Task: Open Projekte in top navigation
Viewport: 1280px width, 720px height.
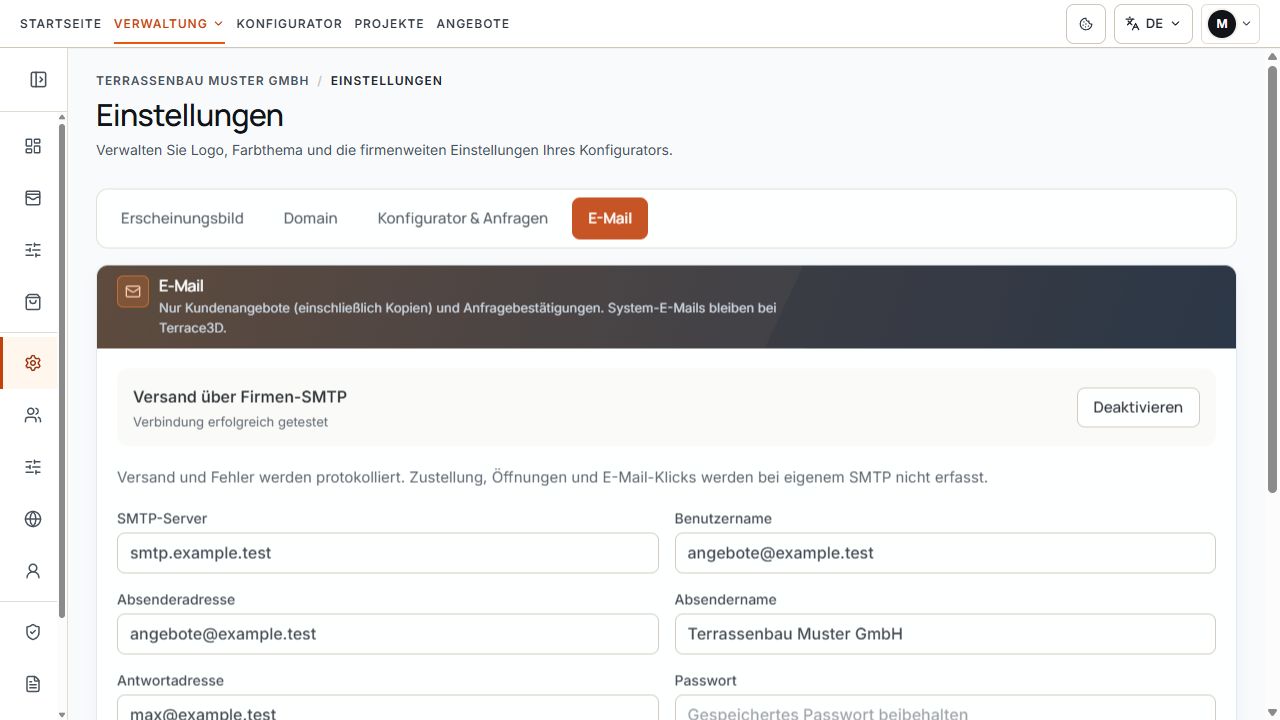Action: click(x=389, y=24)
